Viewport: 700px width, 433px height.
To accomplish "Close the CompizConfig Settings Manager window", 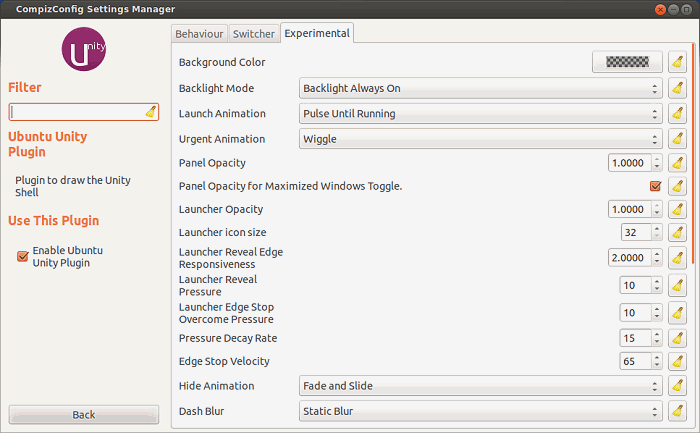I will tap(660, 9).
